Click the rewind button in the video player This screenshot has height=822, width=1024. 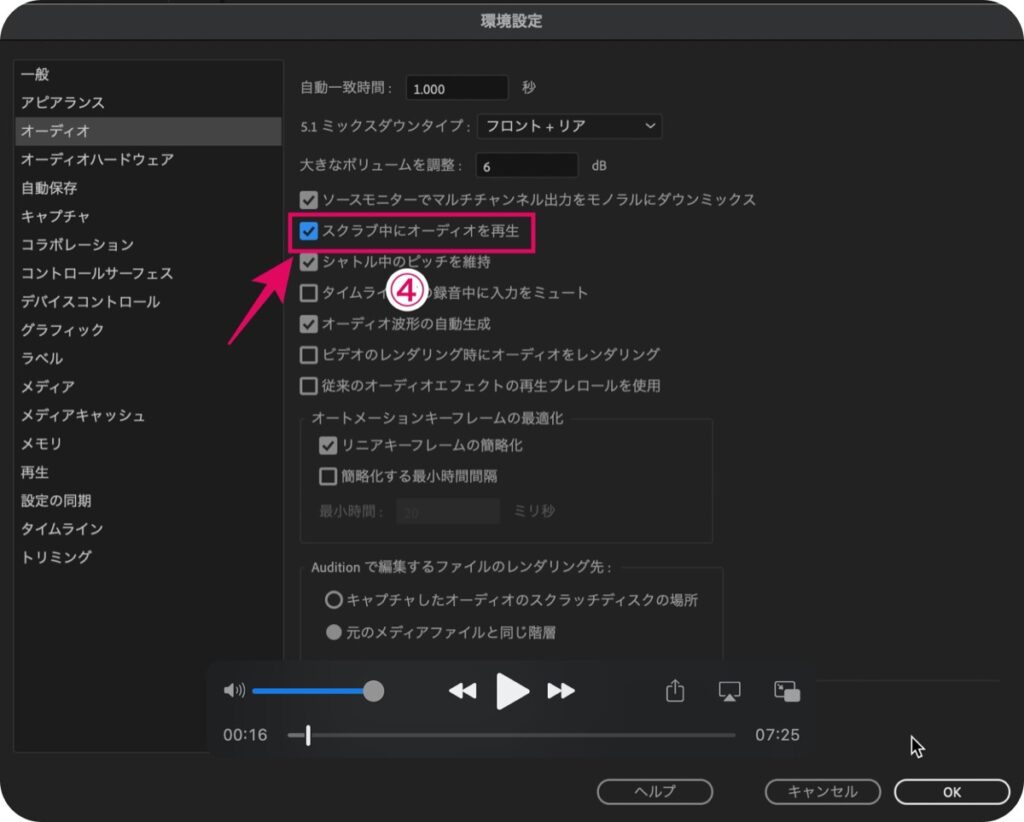coord(462,691)
